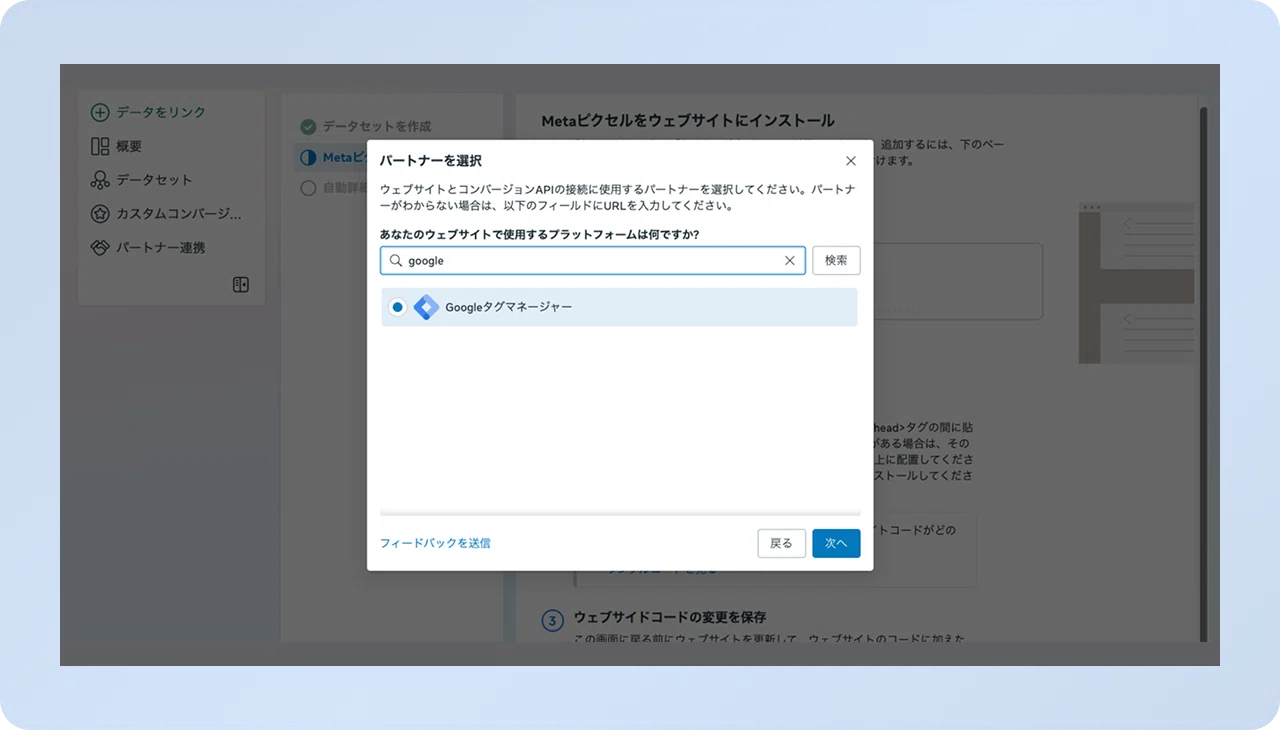
Task: Click the ウェブサイドコードの変更を保存 step heading
Action: coord(670,617)
